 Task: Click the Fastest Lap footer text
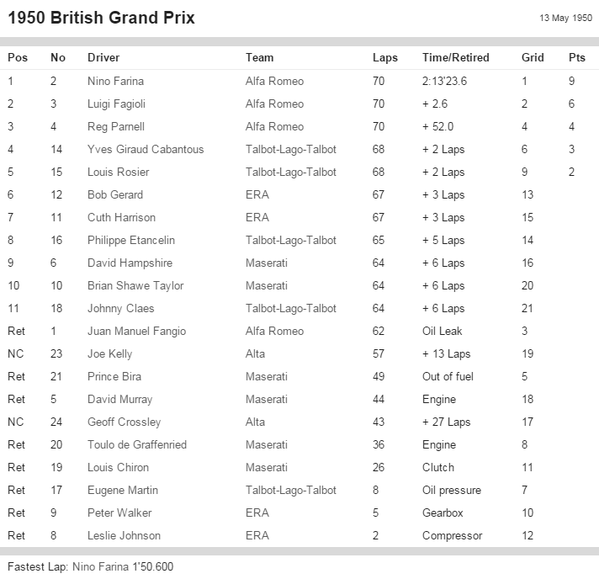91,566
